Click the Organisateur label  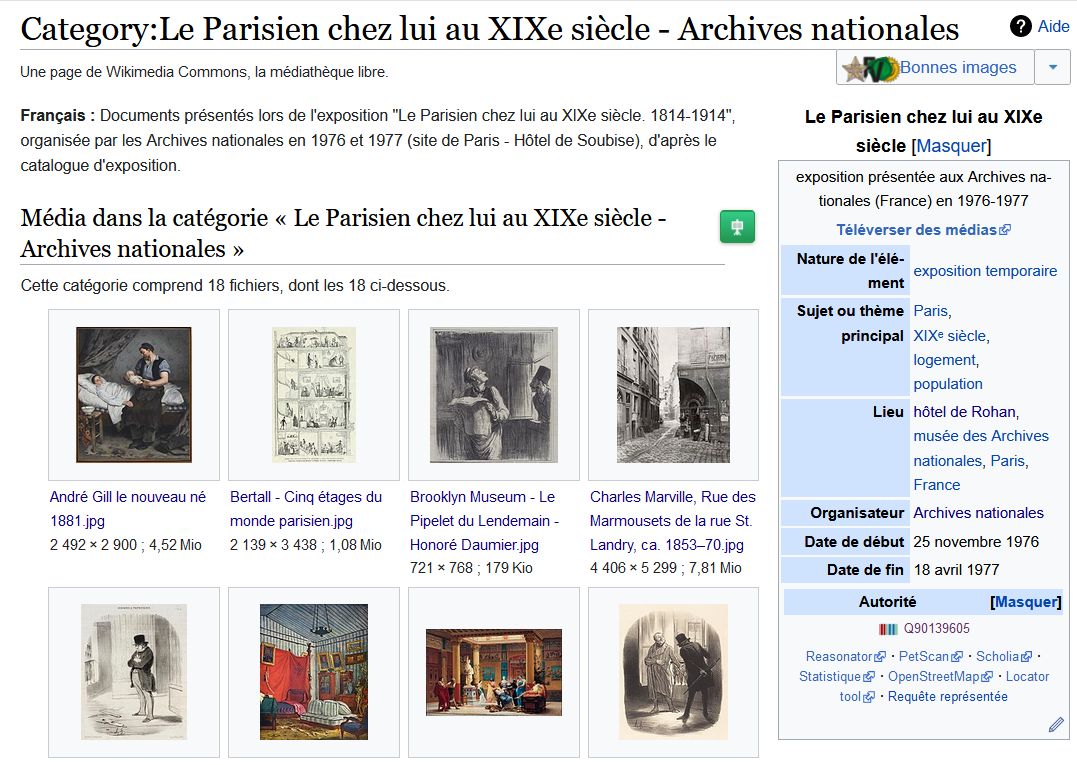857,513
